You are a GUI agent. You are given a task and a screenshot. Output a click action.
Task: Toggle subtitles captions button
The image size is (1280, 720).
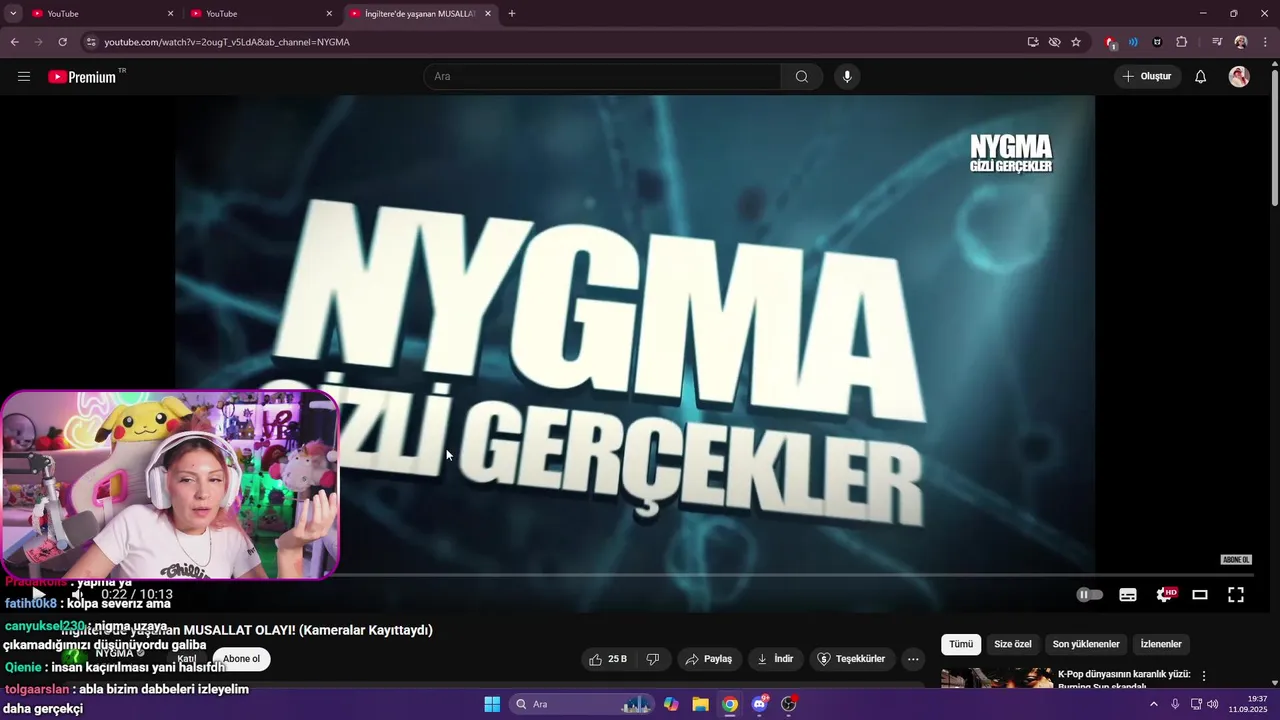pyautogui.click(x=1128, y=594)
